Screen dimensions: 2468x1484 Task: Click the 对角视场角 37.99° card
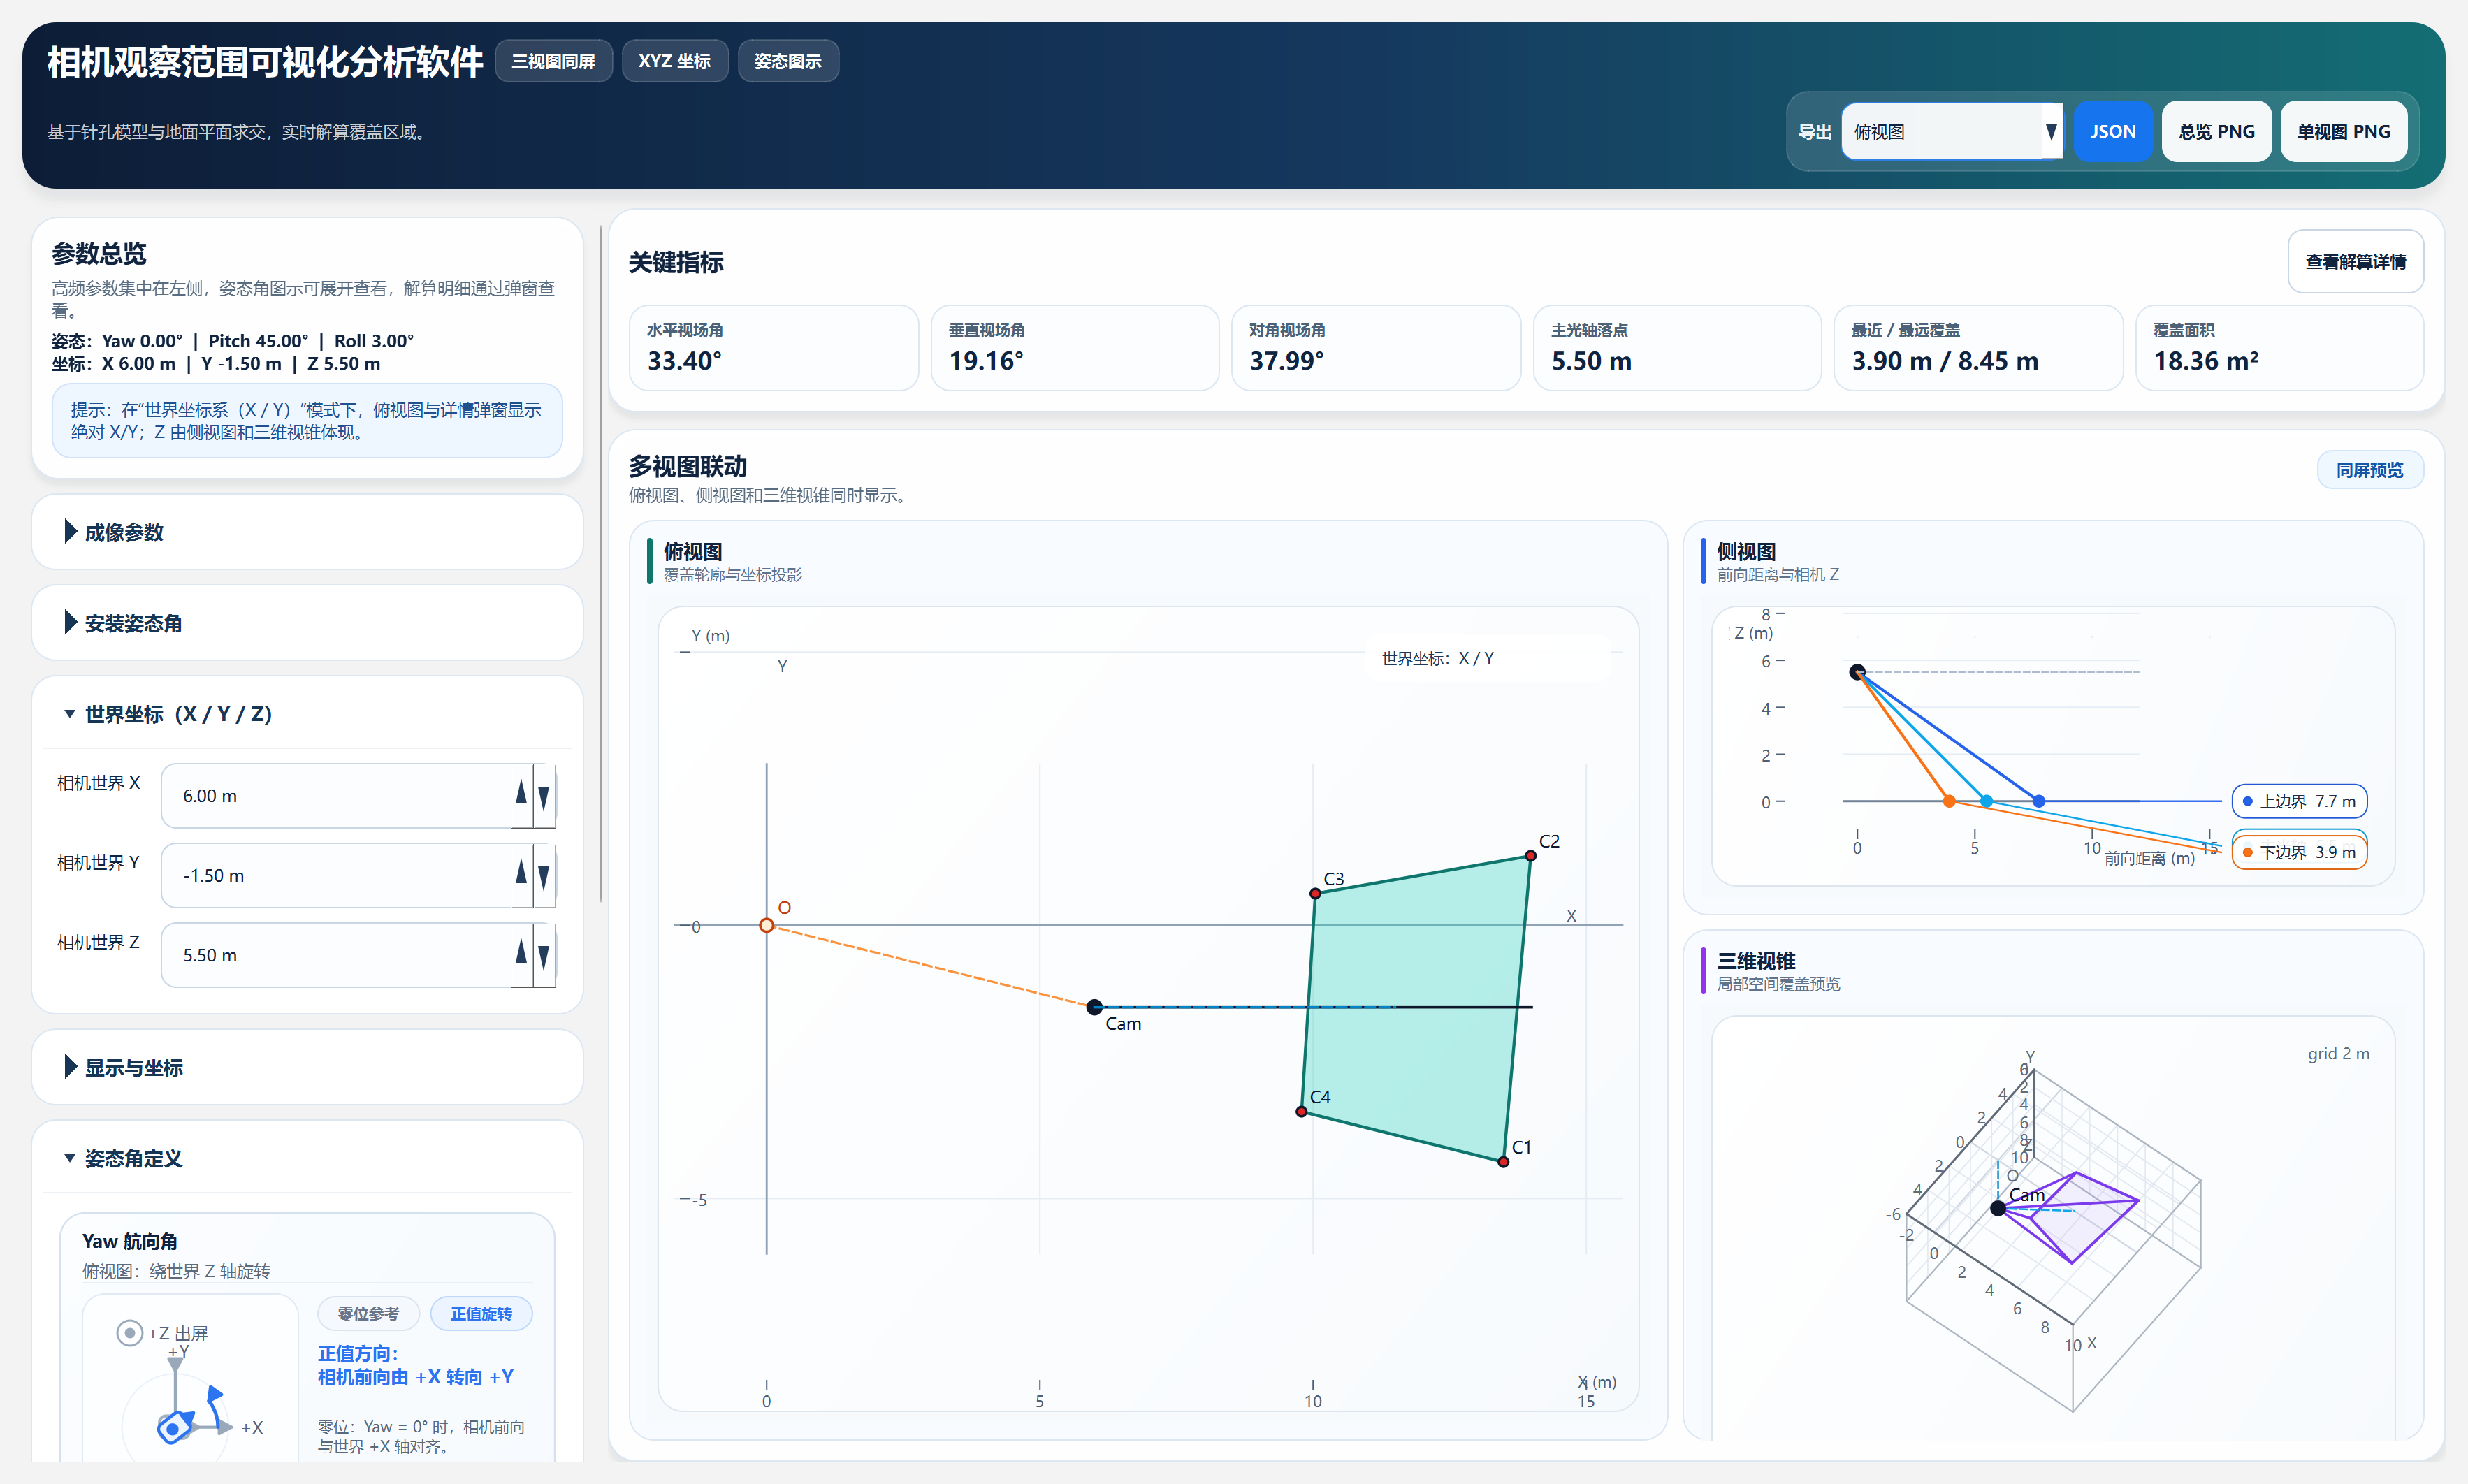pos(1376,348)
